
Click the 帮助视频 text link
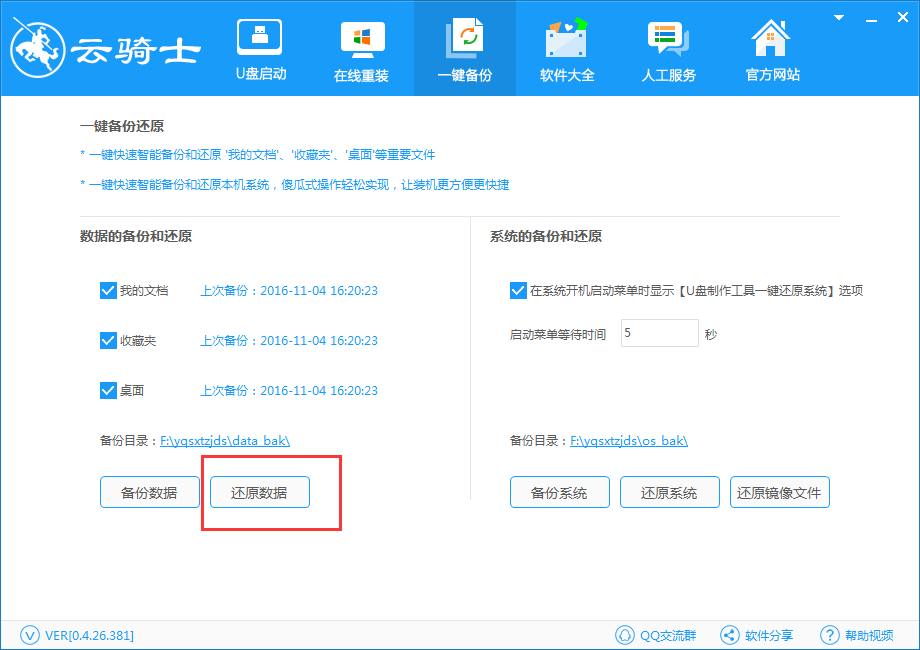[x=869, y=635]
